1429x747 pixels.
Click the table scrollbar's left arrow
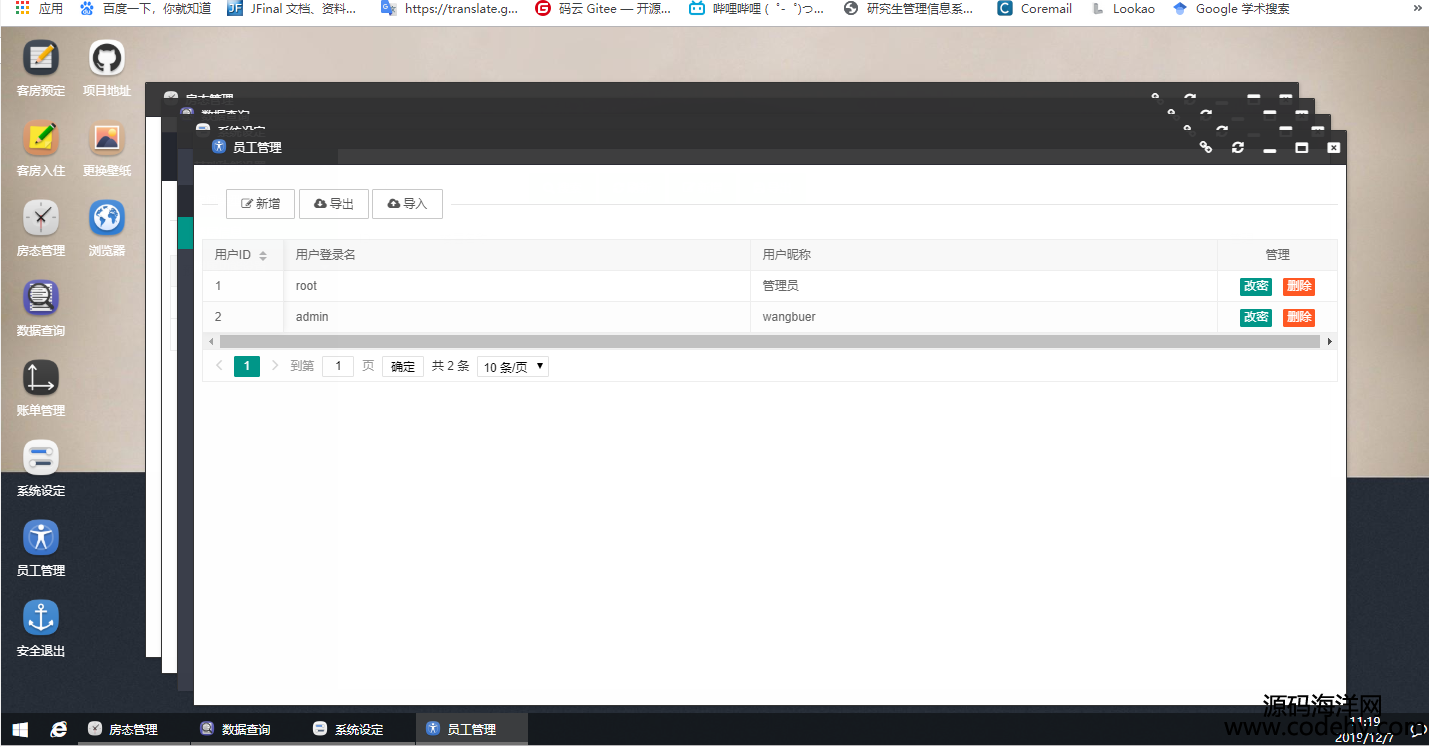point(210,342)
